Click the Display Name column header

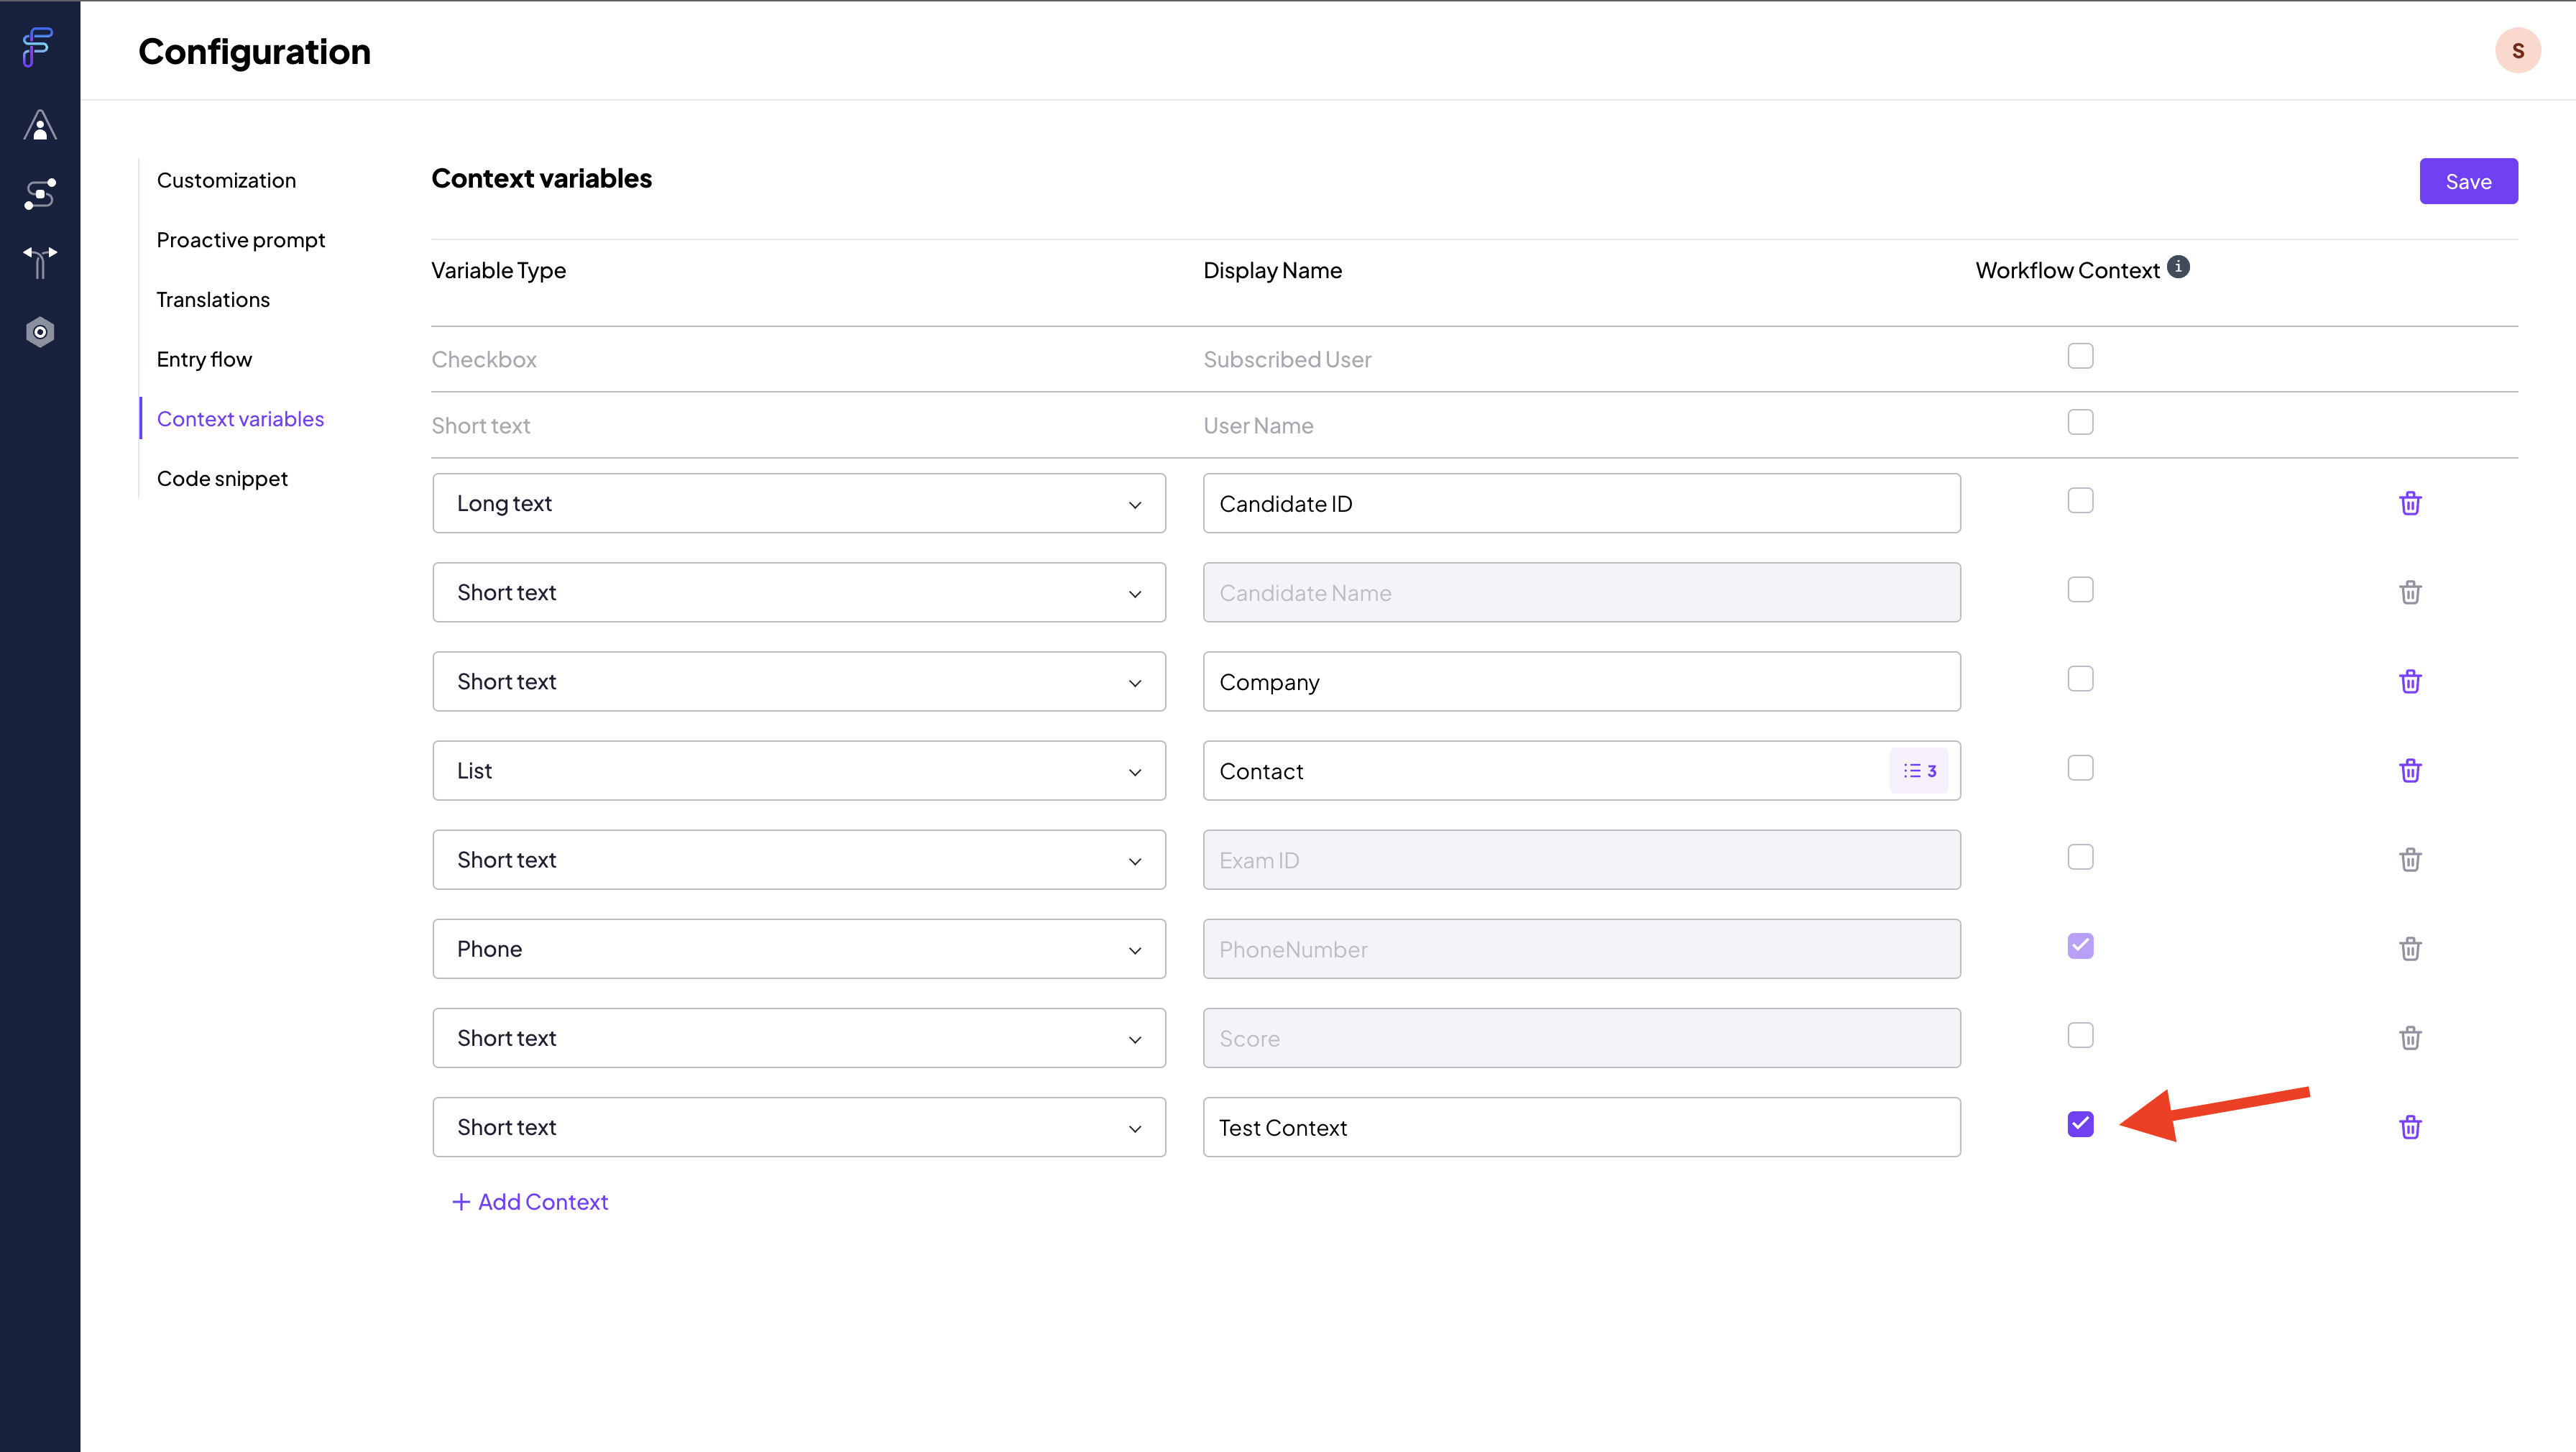[1272, 270]
